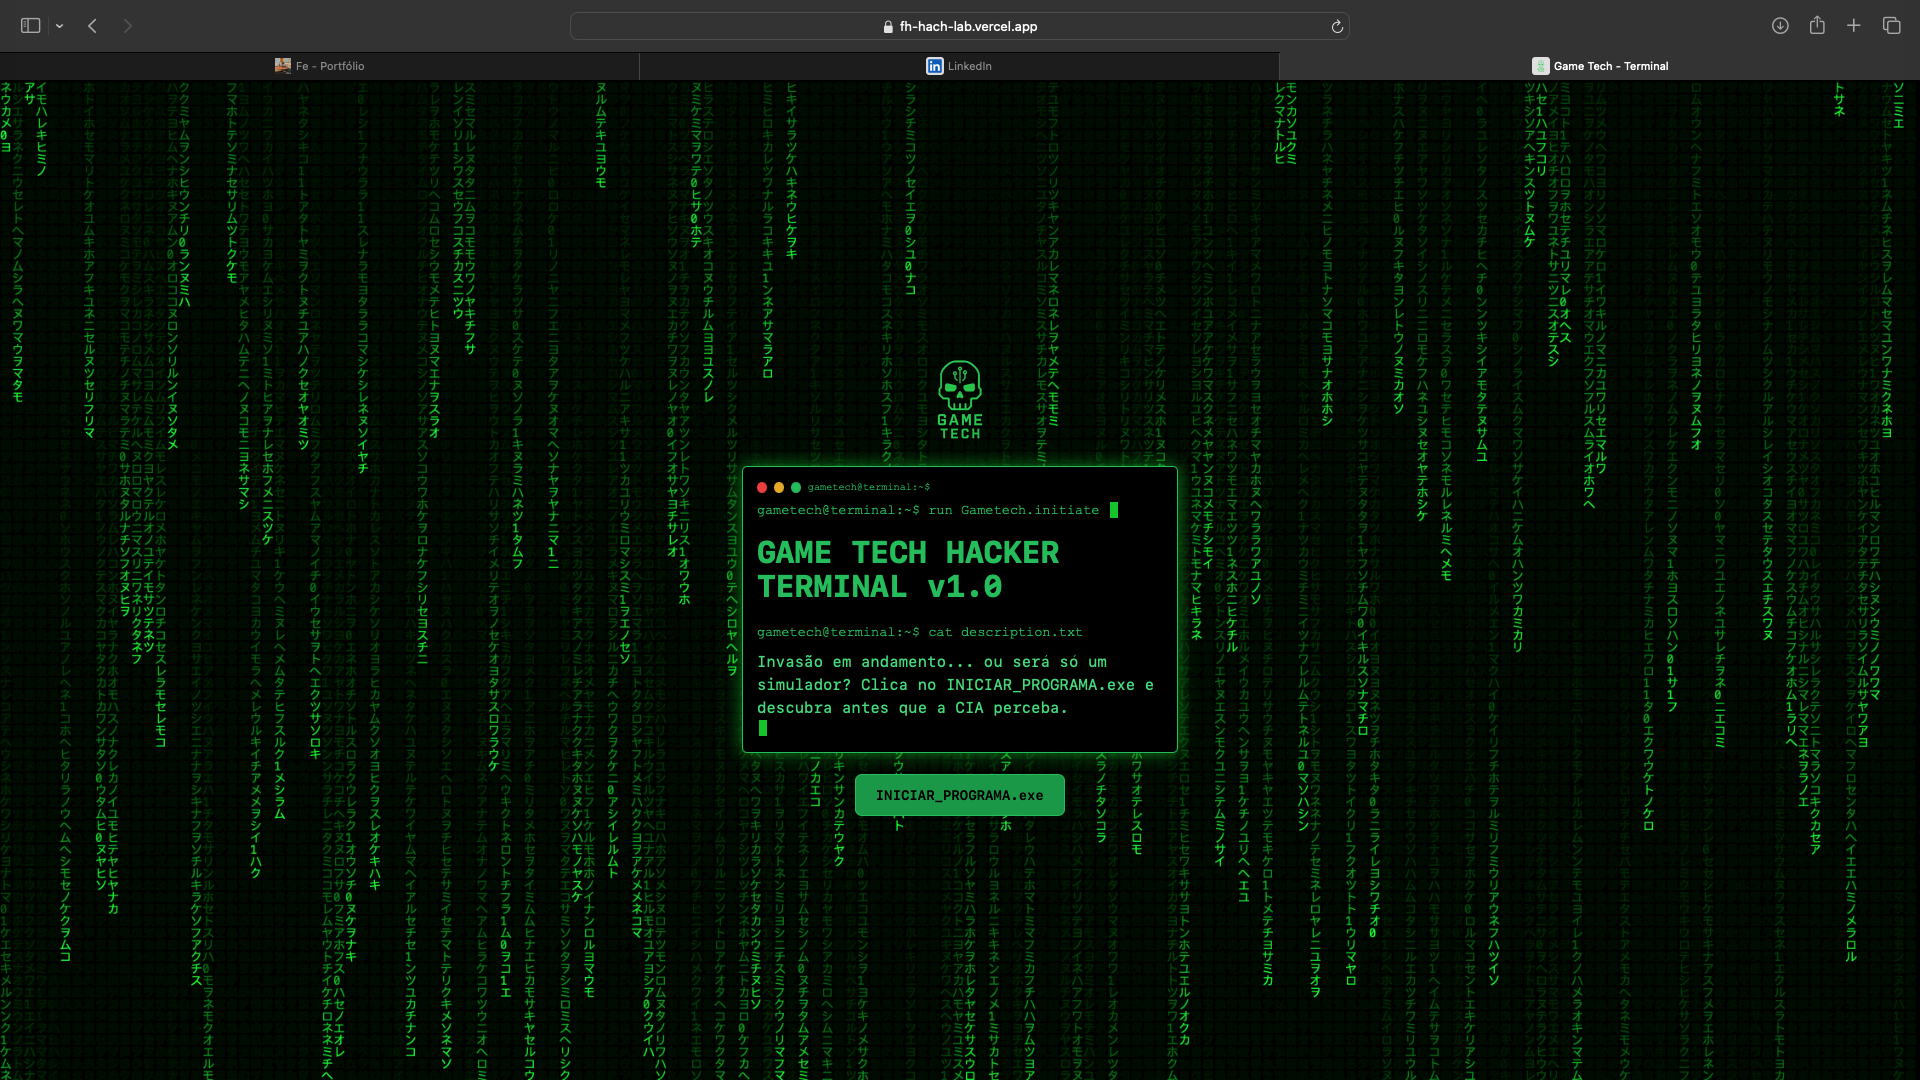This screenshot has width=1920, height=1080.
Task: Select the Game Tech - Terminal tab
Action: pos(1599,66)
